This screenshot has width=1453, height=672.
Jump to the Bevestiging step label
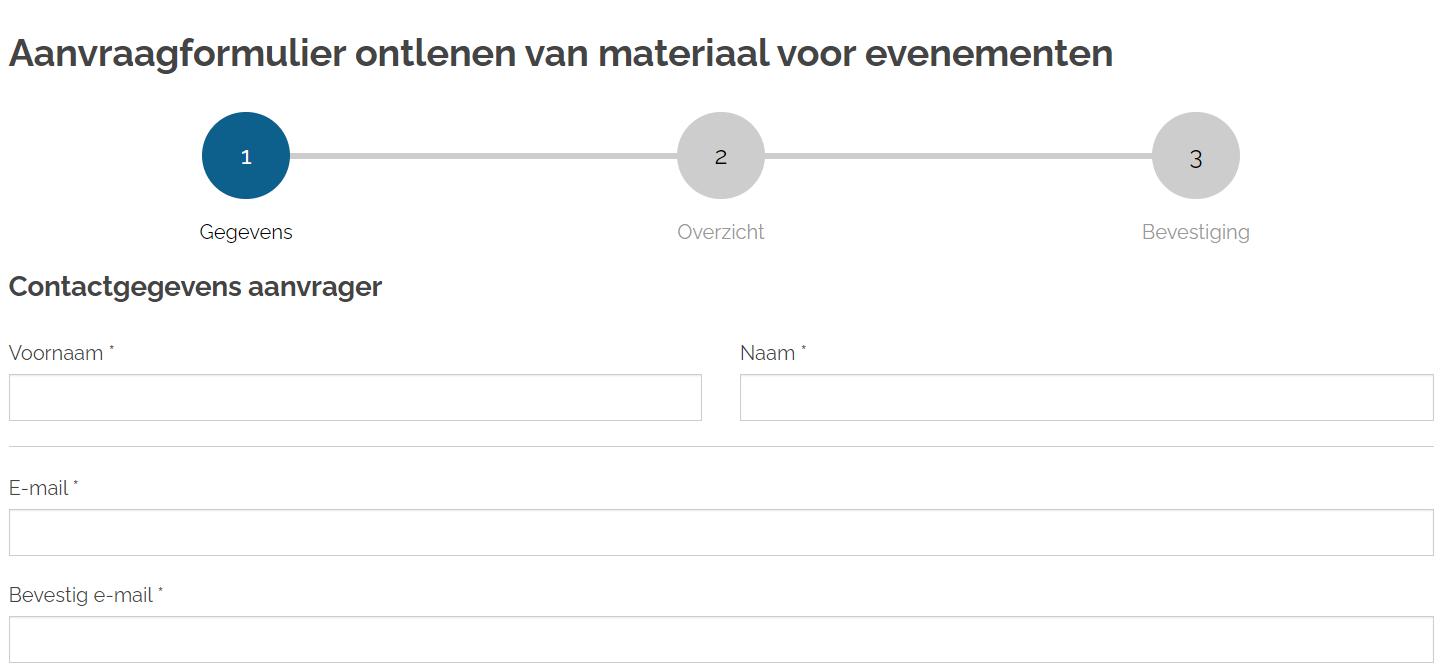[x=1196, y=232]
